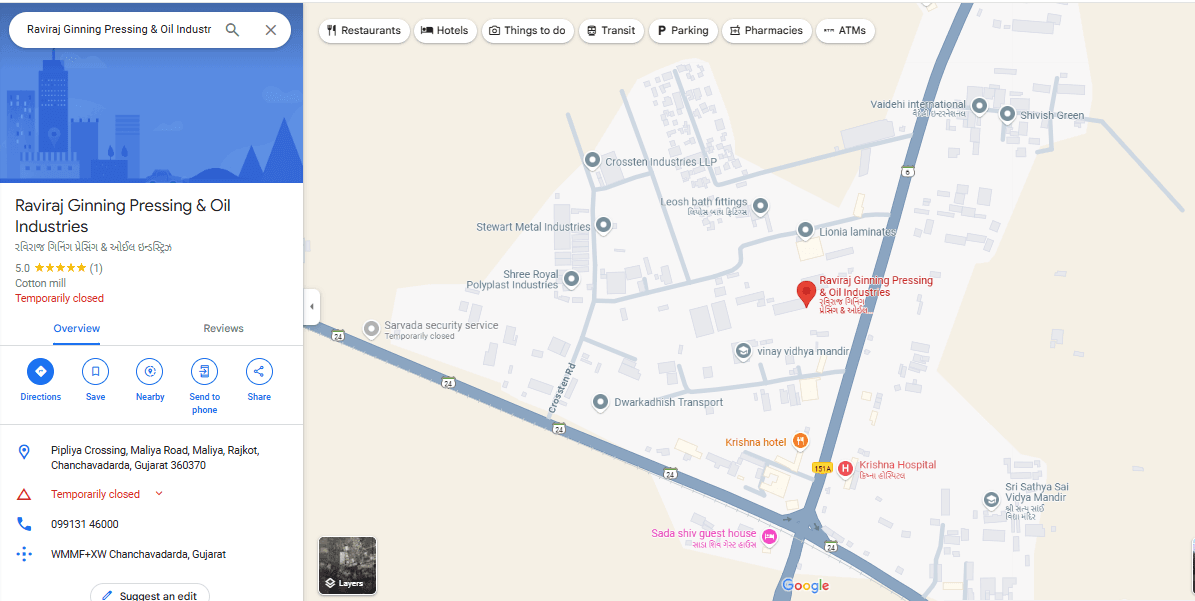Click the Krishna Hospital pin
The width and height of the screenshot is (1195, 601).
pos(845,468)
